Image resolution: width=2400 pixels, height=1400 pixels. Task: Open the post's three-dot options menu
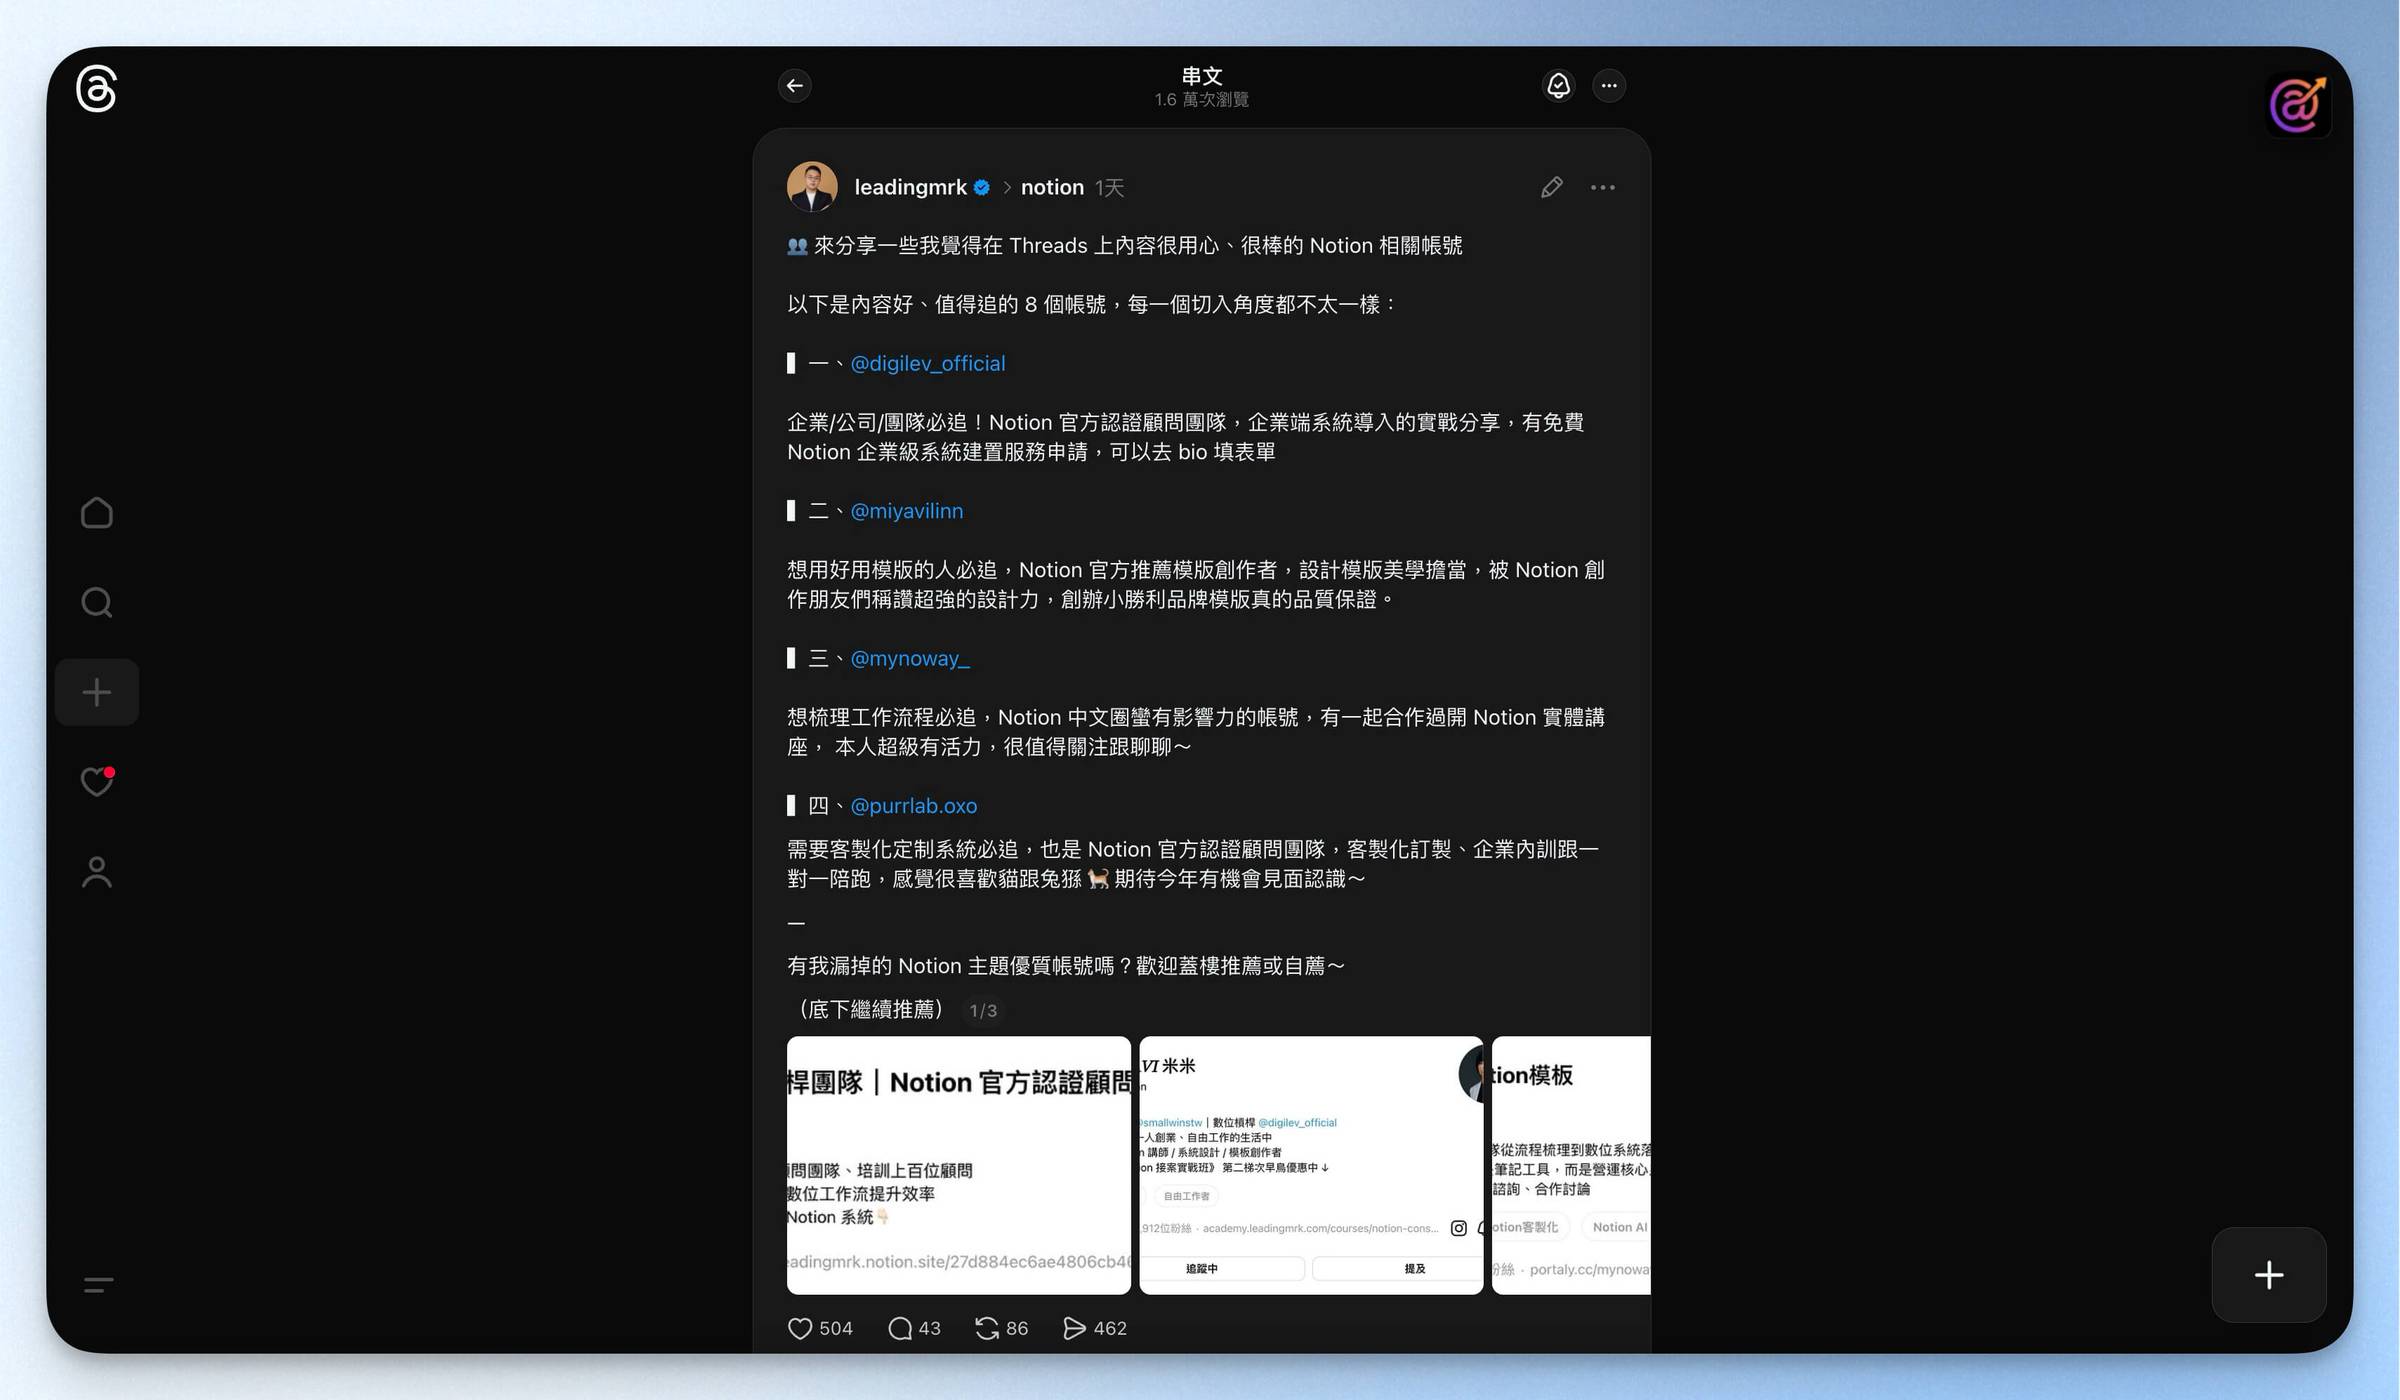[x=1602, y=187]
